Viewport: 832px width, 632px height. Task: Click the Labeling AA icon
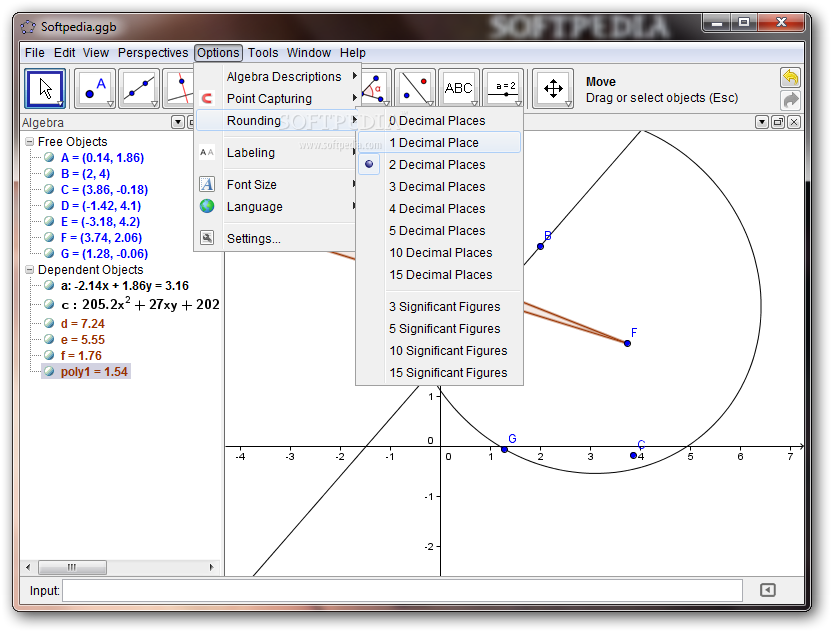[x=207, y=153]
